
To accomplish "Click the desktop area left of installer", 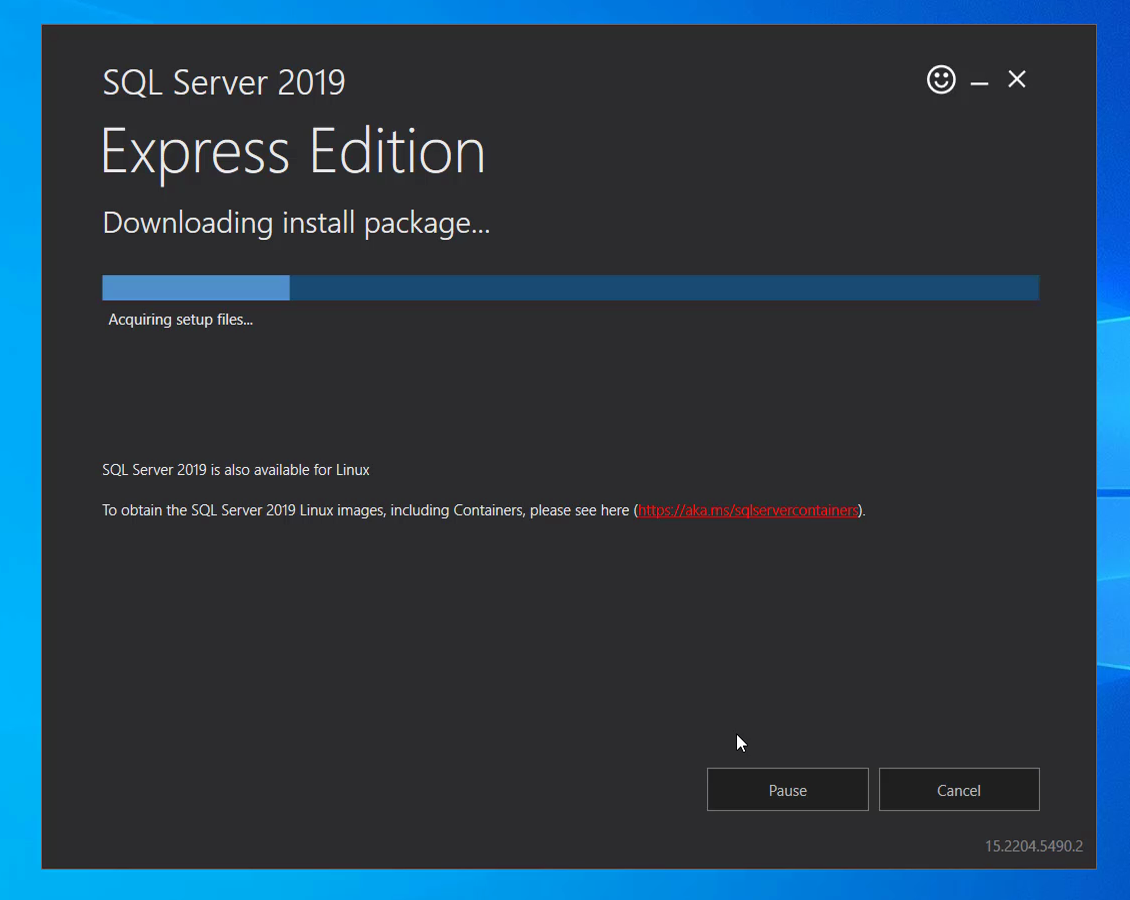I will click(20, 450).
